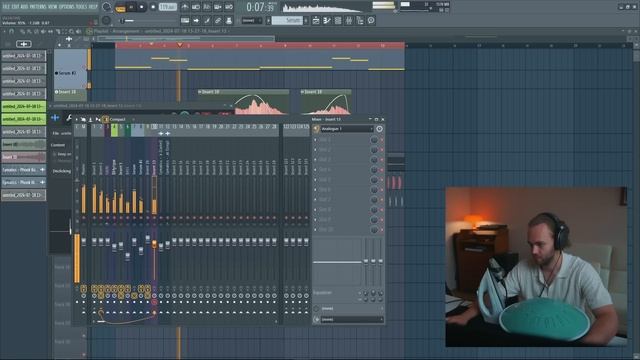Open the PATTERNS menu
The image size is (640, 360).
(38, 7)
